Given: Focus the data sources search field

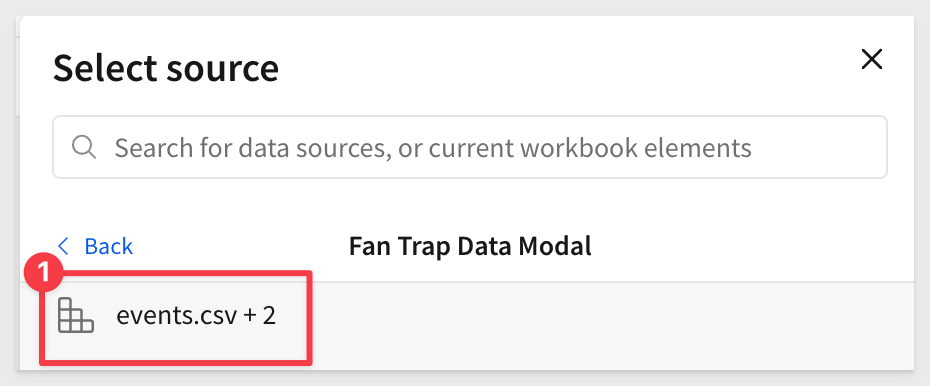Looking at the screenshot, I should 470,146.
